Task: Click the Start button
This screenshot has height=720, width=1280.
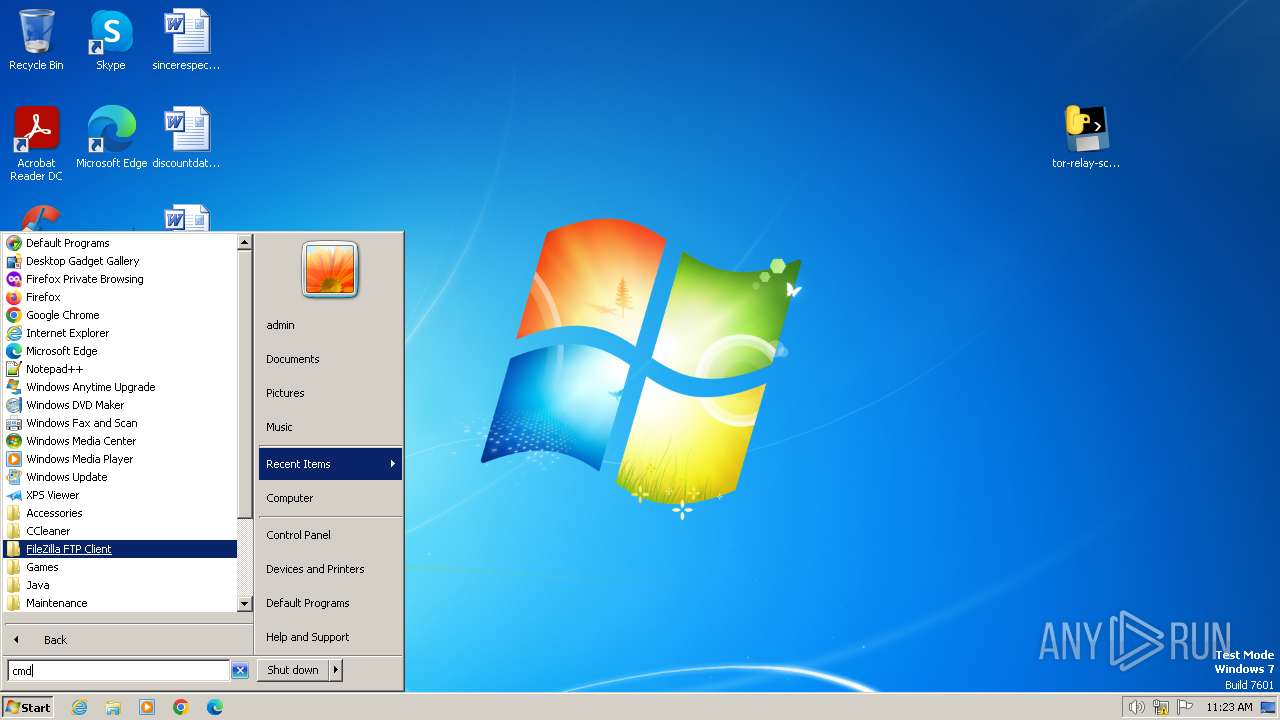Action: (28, 707)
